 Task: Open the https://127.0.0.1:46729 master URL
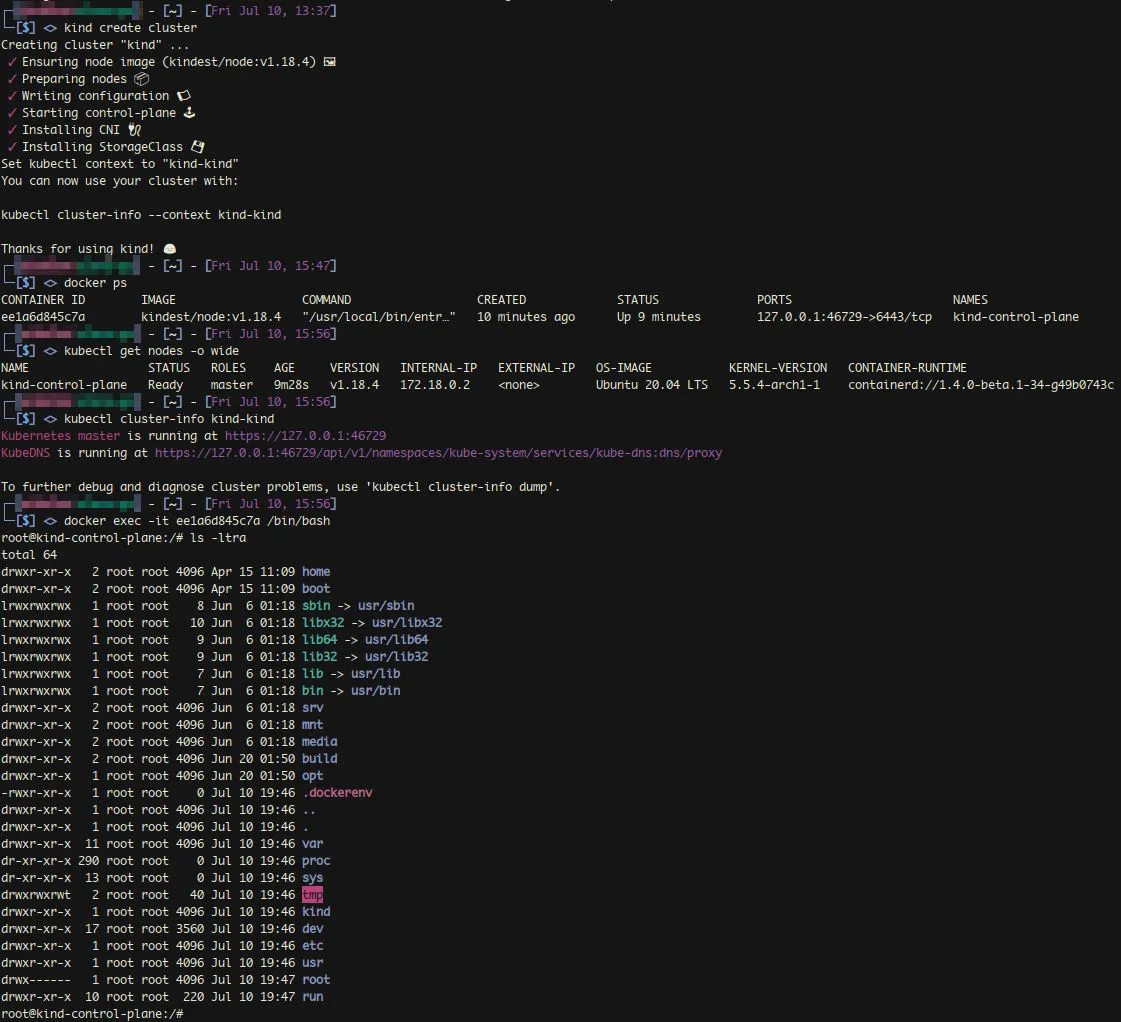tap(305, 436)
